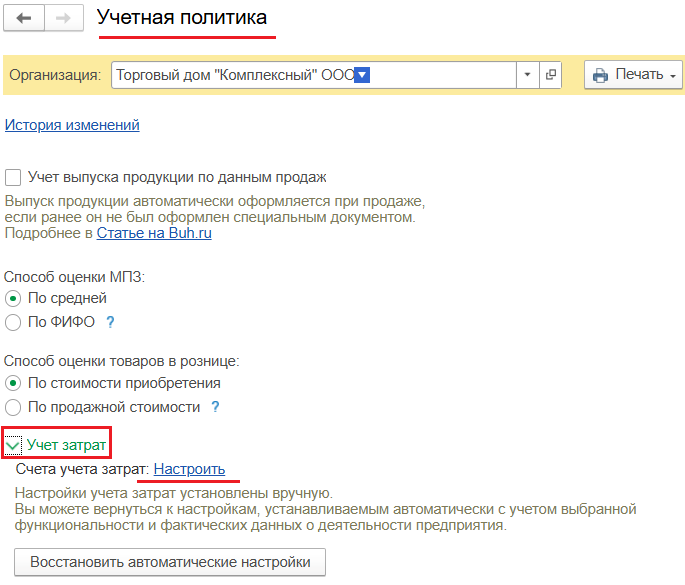Open the selected organization card icon

pos(550,75)
